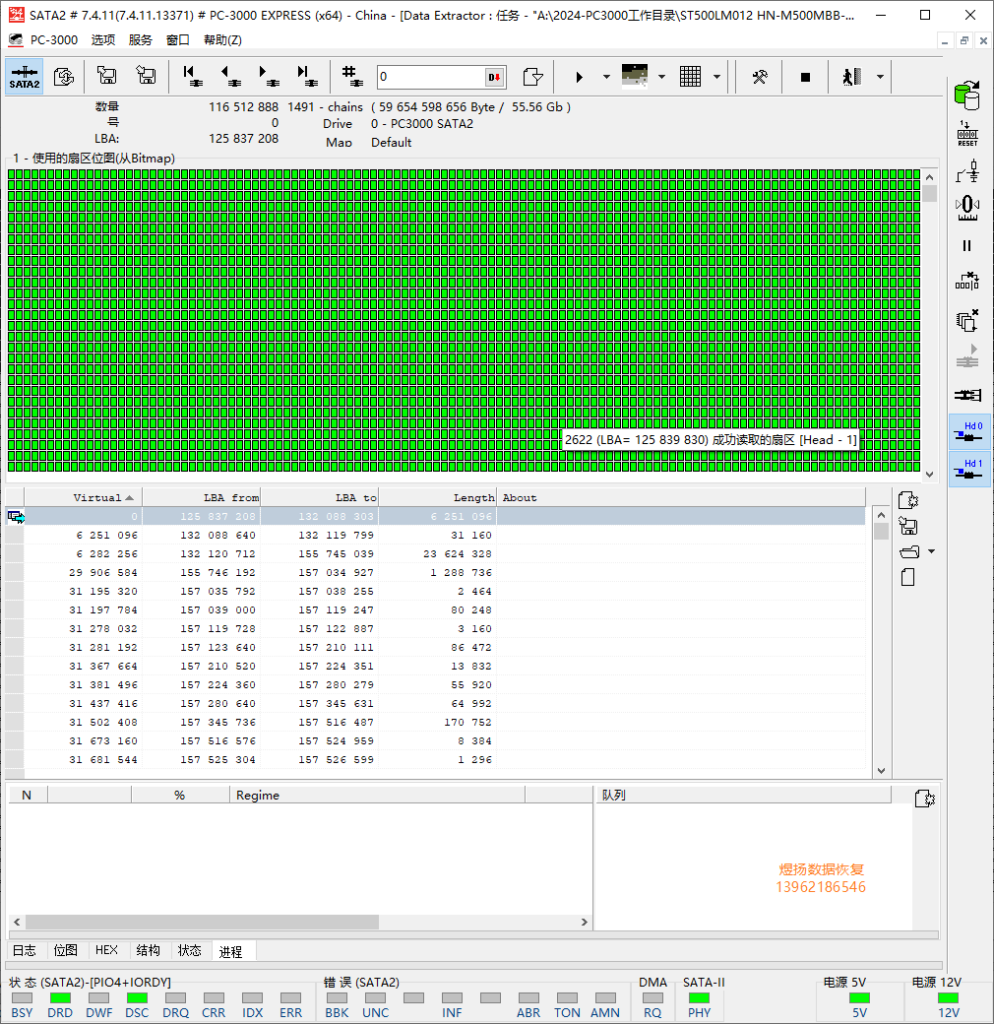Click the bitmap scrollbar up arrow

pos(929,177)
